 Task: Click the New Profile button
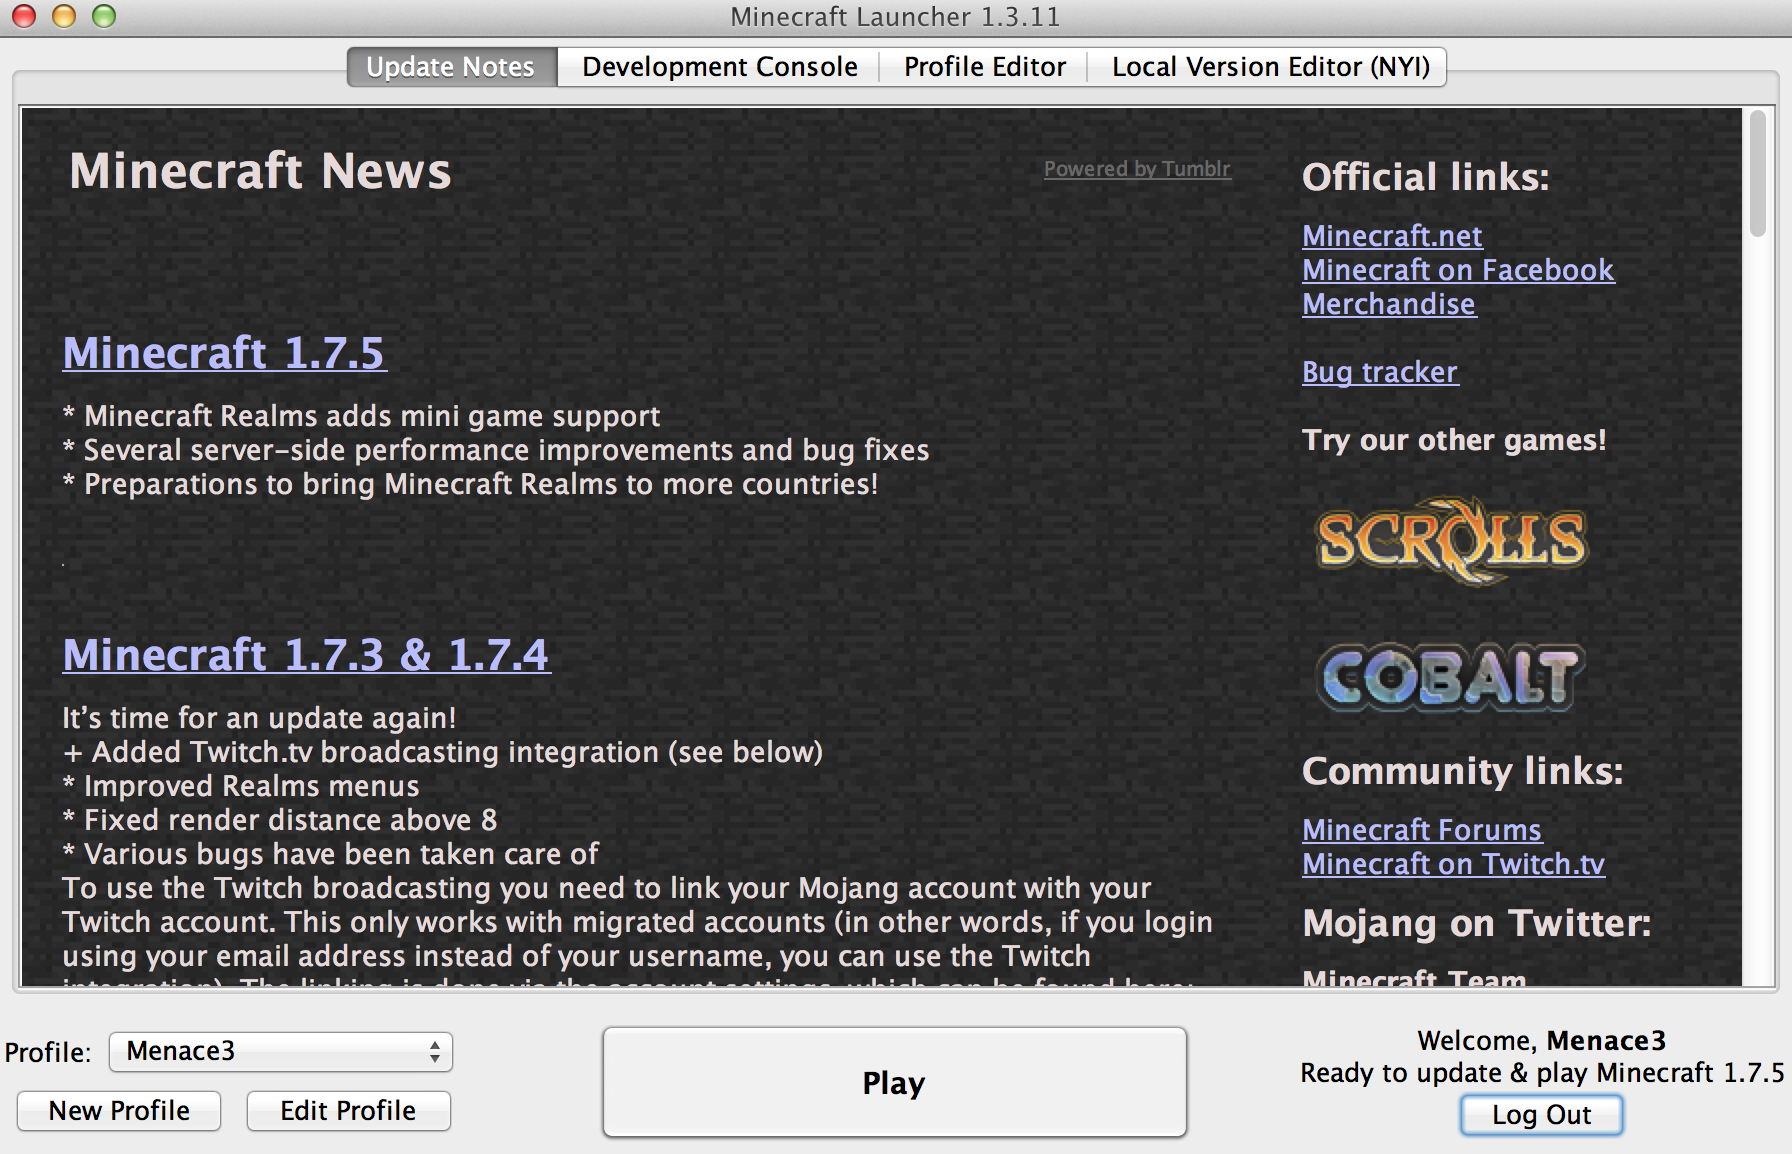click(119, 1111)
